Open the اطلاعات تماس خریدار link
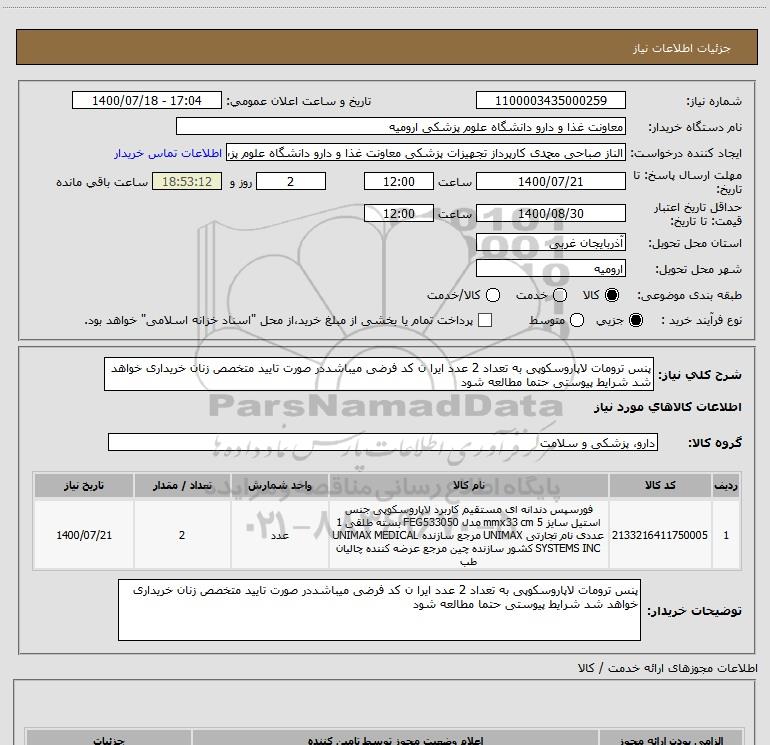The height and width of the screenshot is (745, 770). (x=168, y=154)
